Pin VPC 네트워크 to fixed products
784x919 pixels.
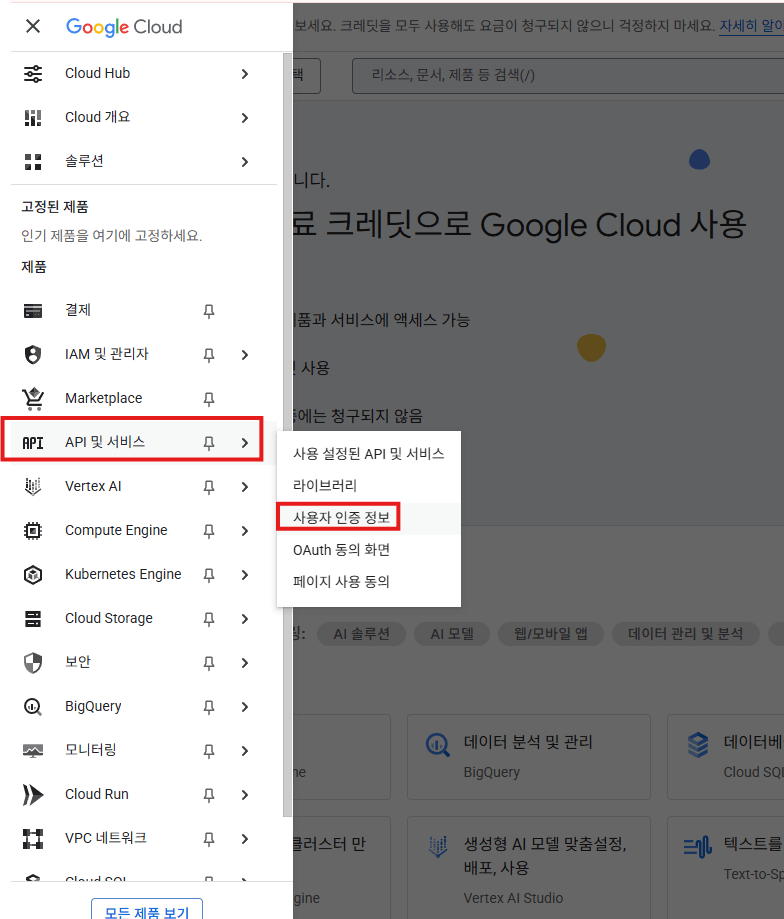click(209, 839)
